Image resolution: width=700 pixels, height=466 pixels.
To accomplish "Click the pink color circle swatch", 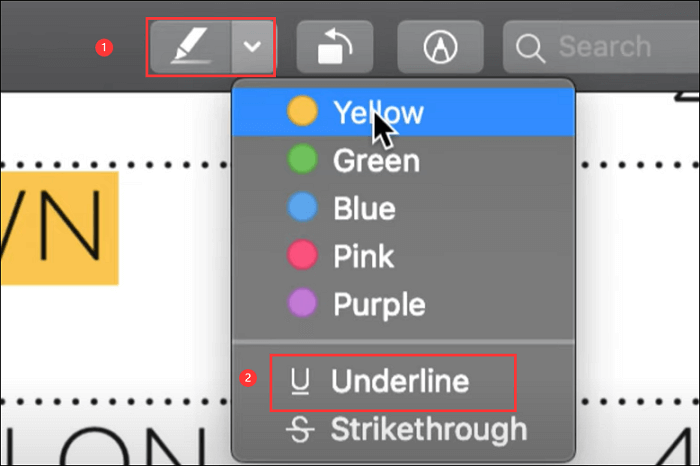I will (x=301, y=255).
